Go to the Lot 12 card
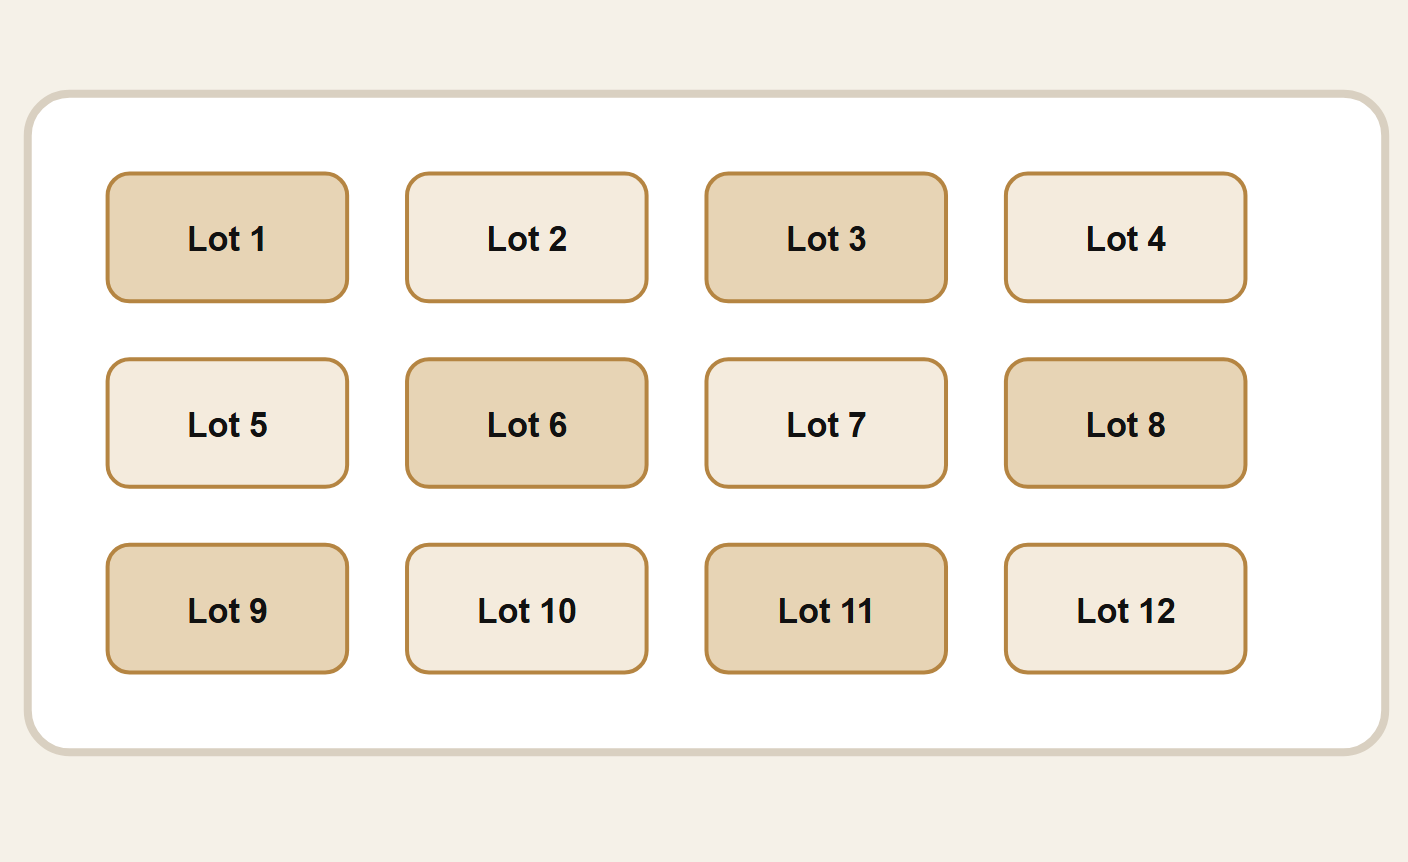 [x=1126, y=609]
